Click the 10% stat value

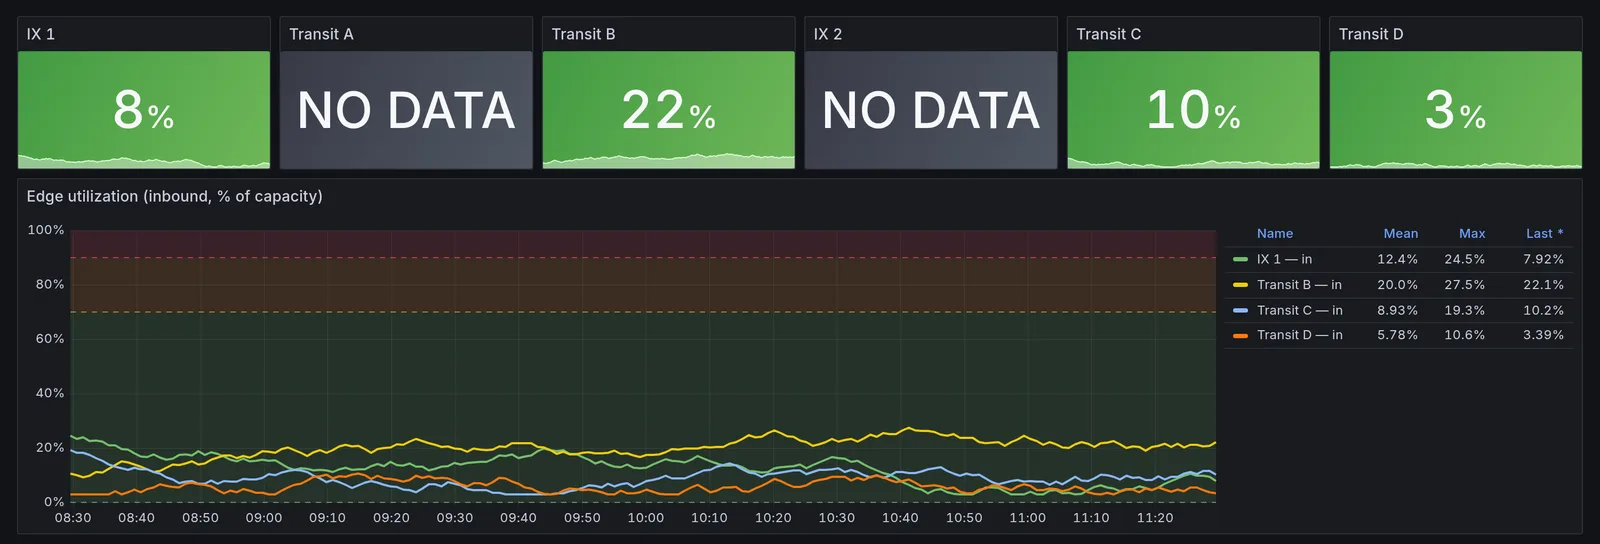[x=1193, y=110]
